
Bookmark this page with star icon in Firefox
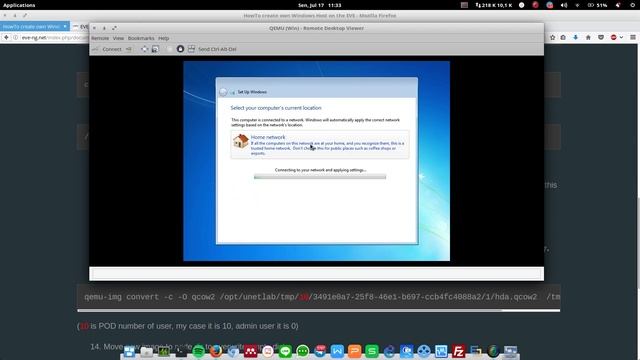click(x=553, y=38)
